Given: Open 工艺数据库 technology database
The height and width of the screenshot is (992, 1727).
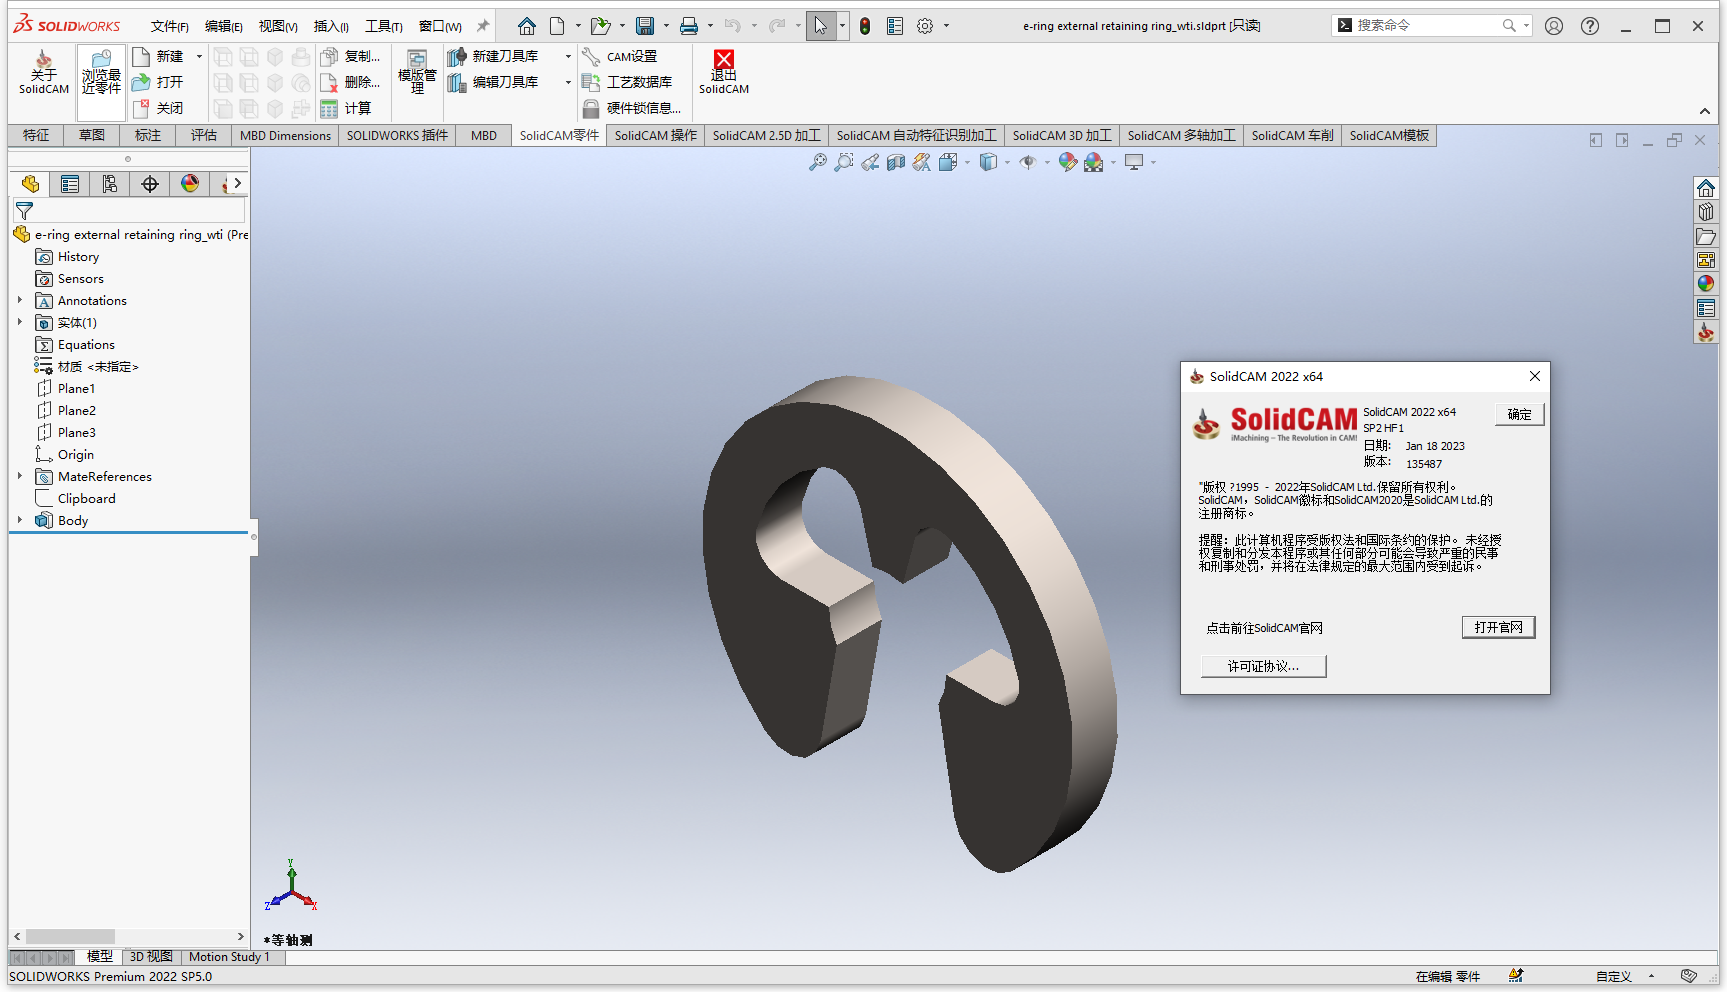Looking at the screenshot, I should tap(627, 82).
